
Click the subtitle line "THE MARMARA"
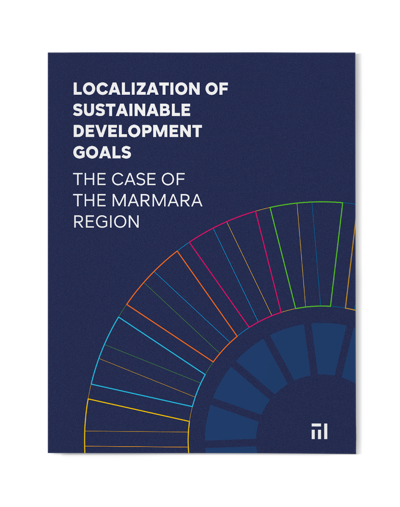point(138,200)
